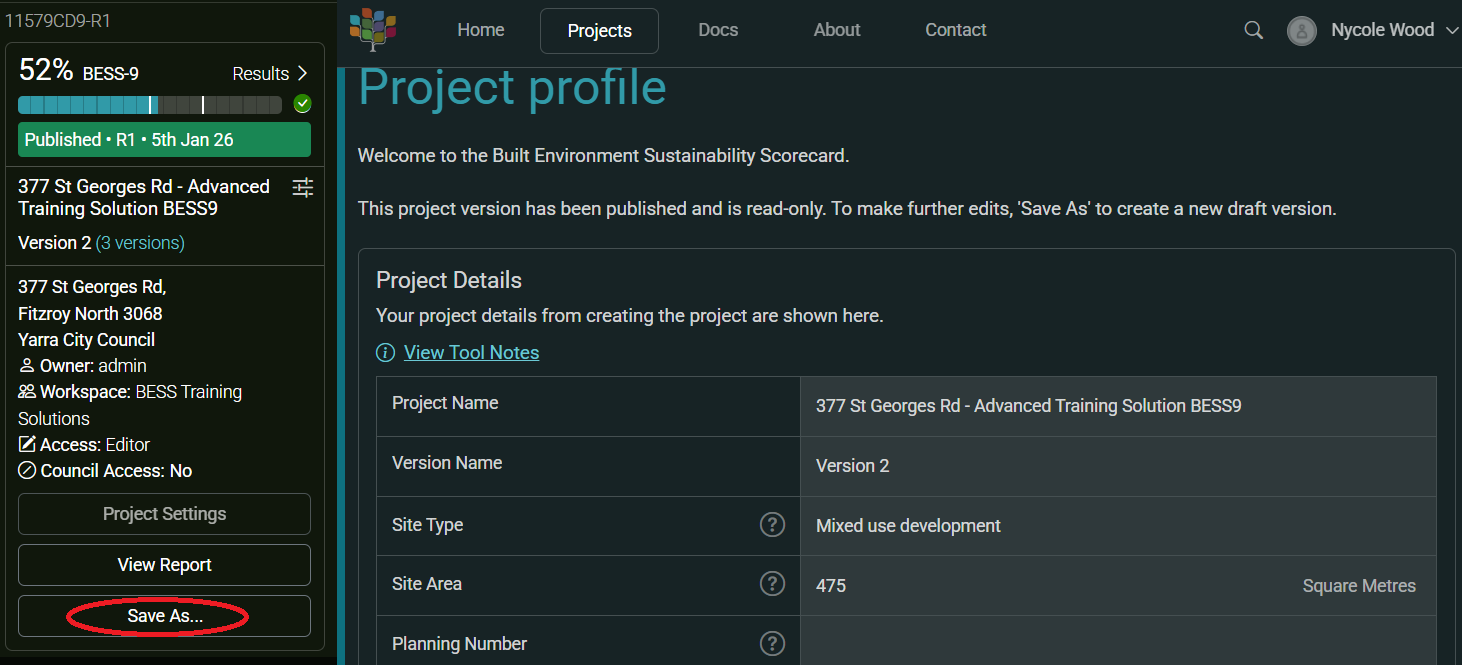Switch to the Docs section
This screenshot has width=1462, height=665.
click(717, 30)
